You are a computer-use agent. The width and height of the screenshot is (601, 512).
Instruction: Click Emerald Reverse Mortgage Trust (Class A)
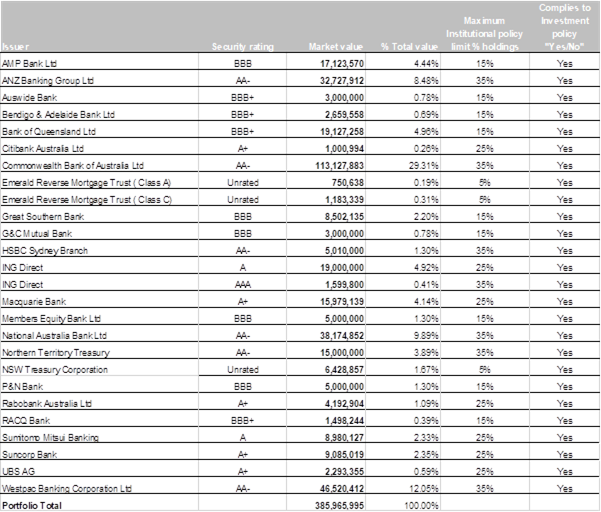click(86, 182)
